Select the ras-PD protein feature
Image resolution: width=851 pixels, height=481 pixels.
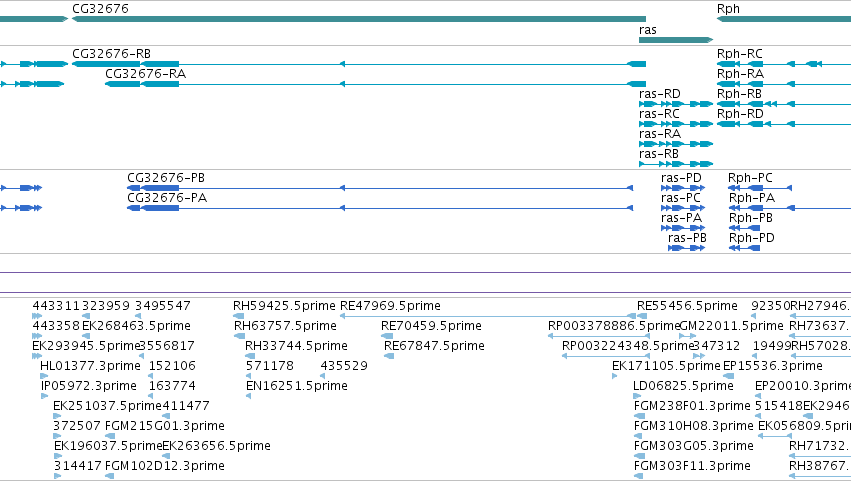[683, 188]
